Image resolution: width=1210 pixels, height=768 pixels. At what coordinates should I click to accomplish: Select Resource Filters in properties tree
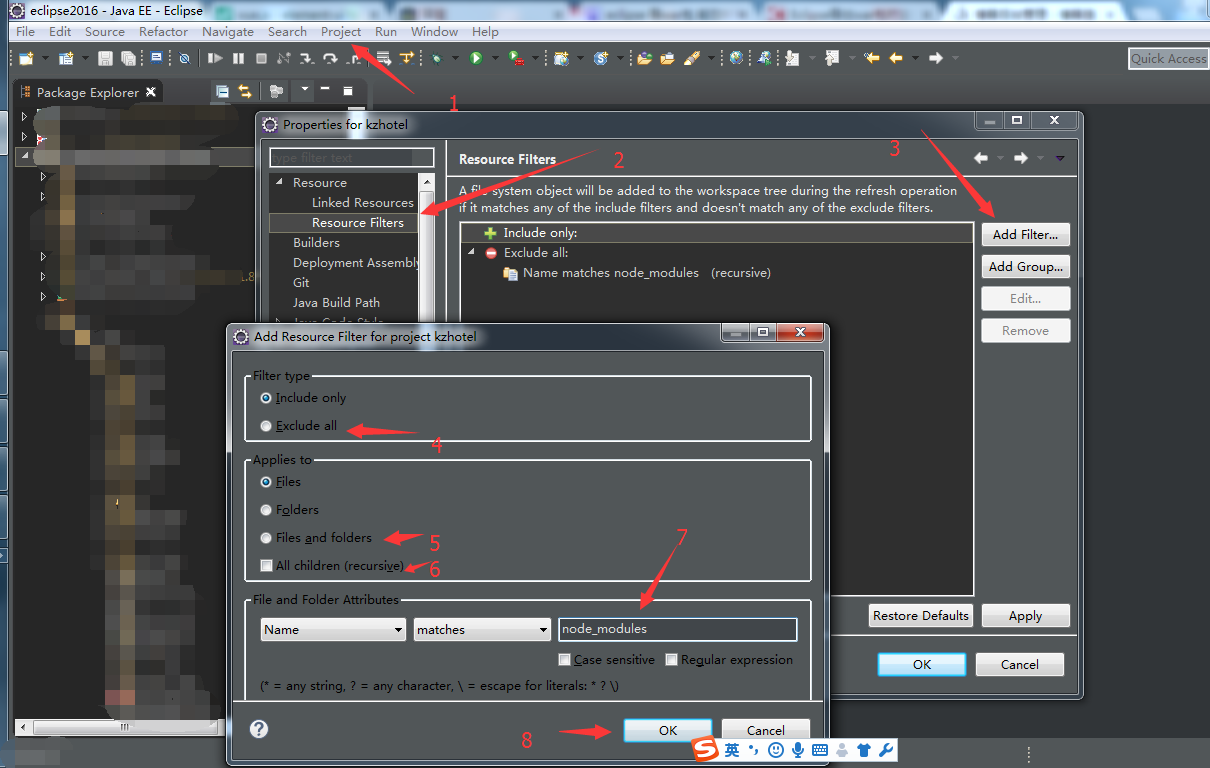point(358,222)
